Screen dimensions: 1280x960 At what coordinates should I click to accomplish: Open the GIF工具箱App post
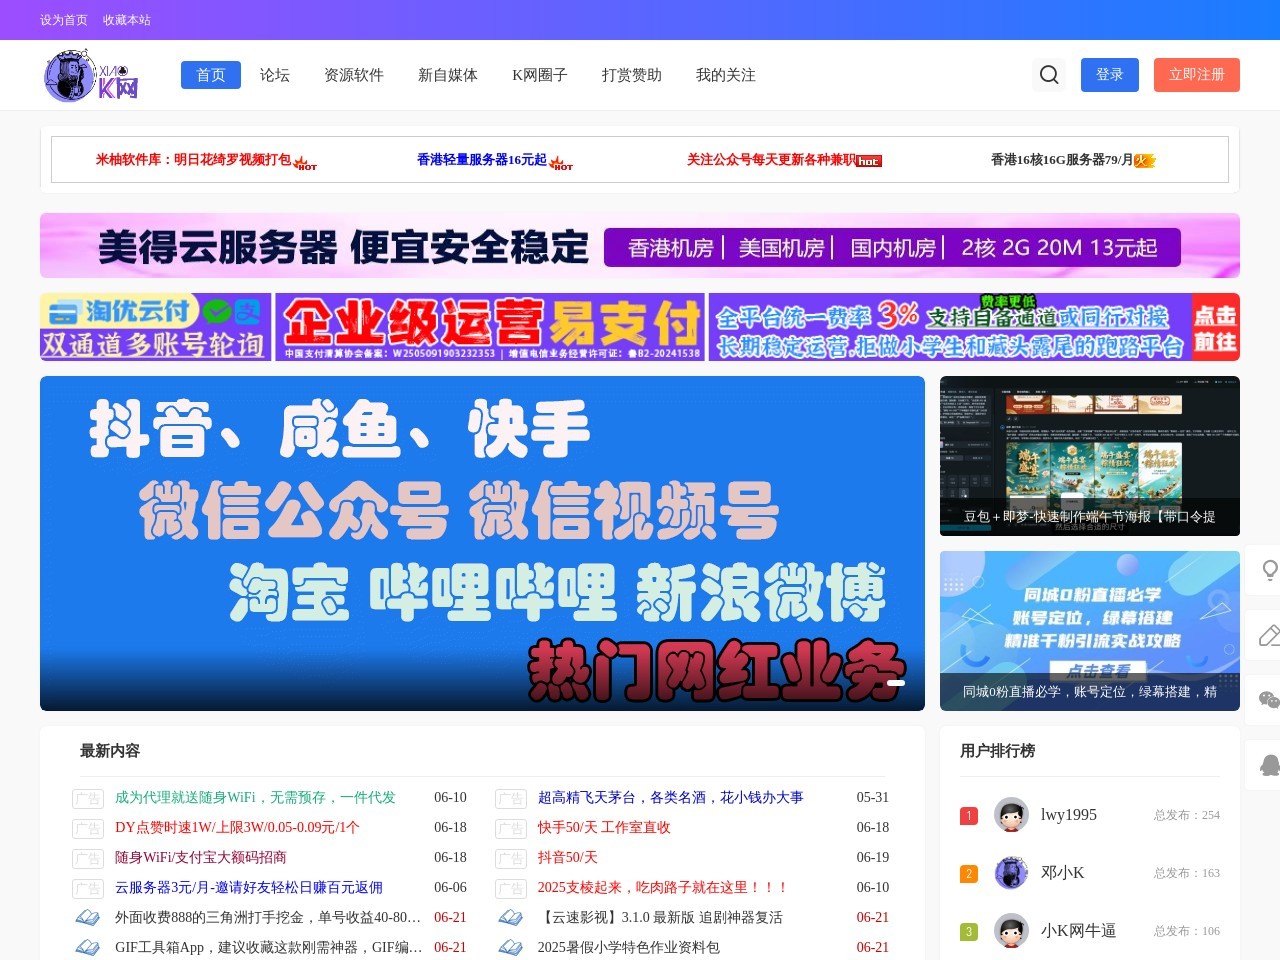[x=268, y=948]
